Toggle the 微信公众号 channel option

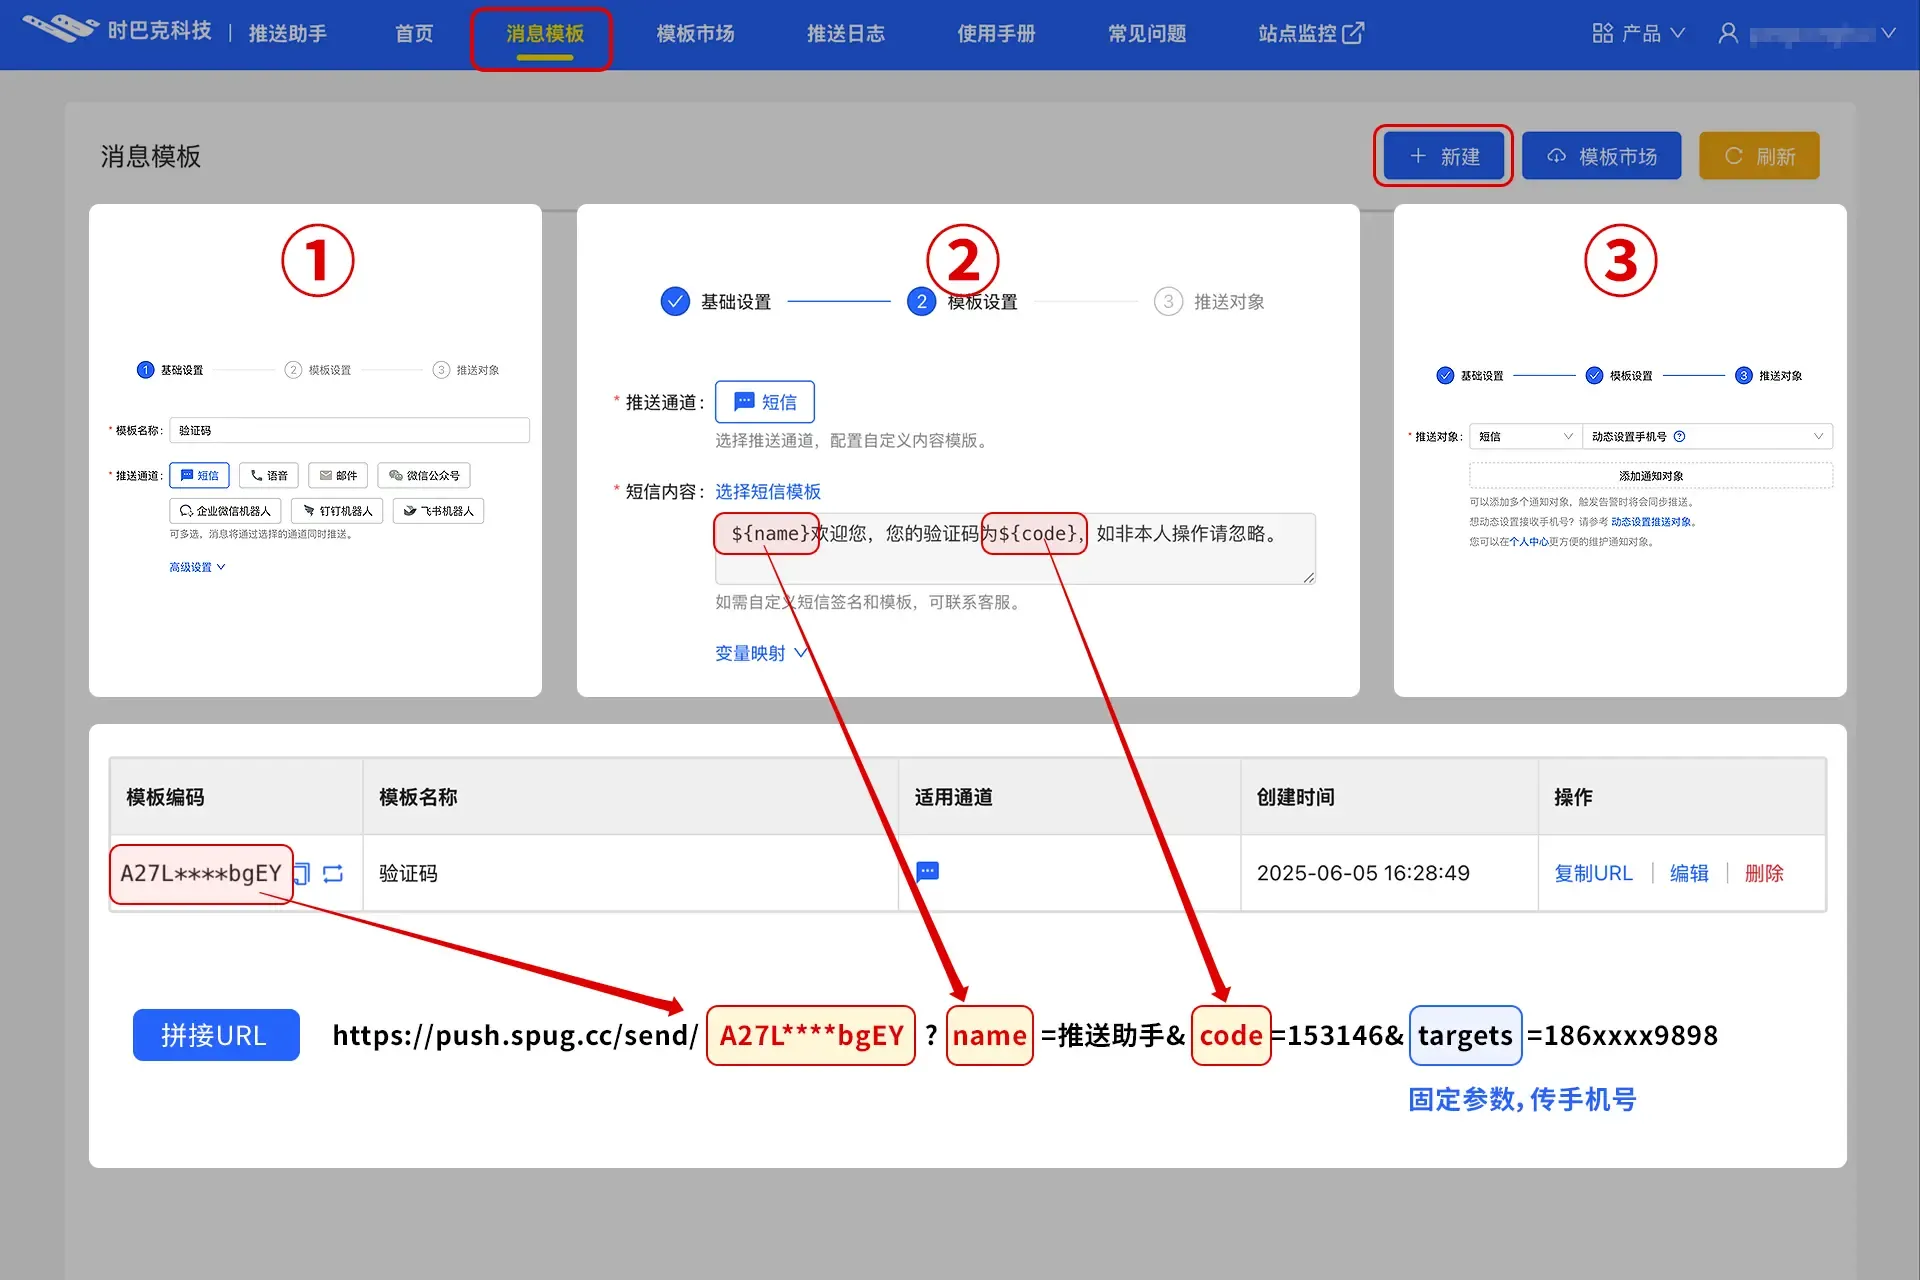(424, 475)
